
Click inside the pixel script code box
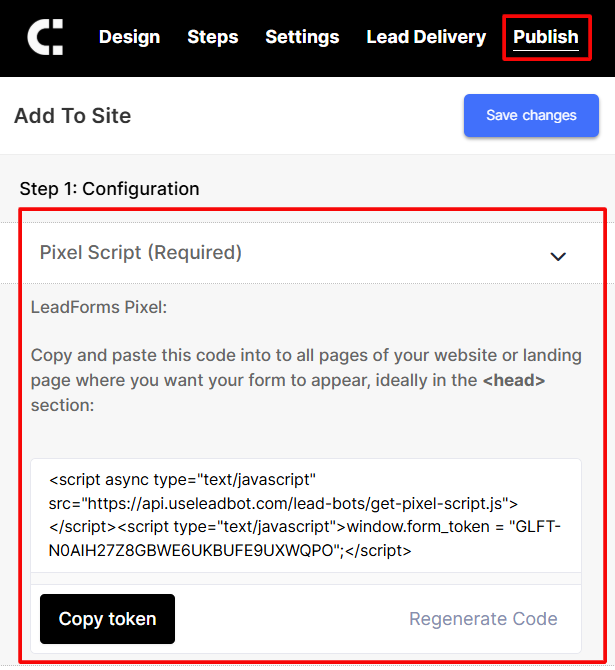coord(306,515)
